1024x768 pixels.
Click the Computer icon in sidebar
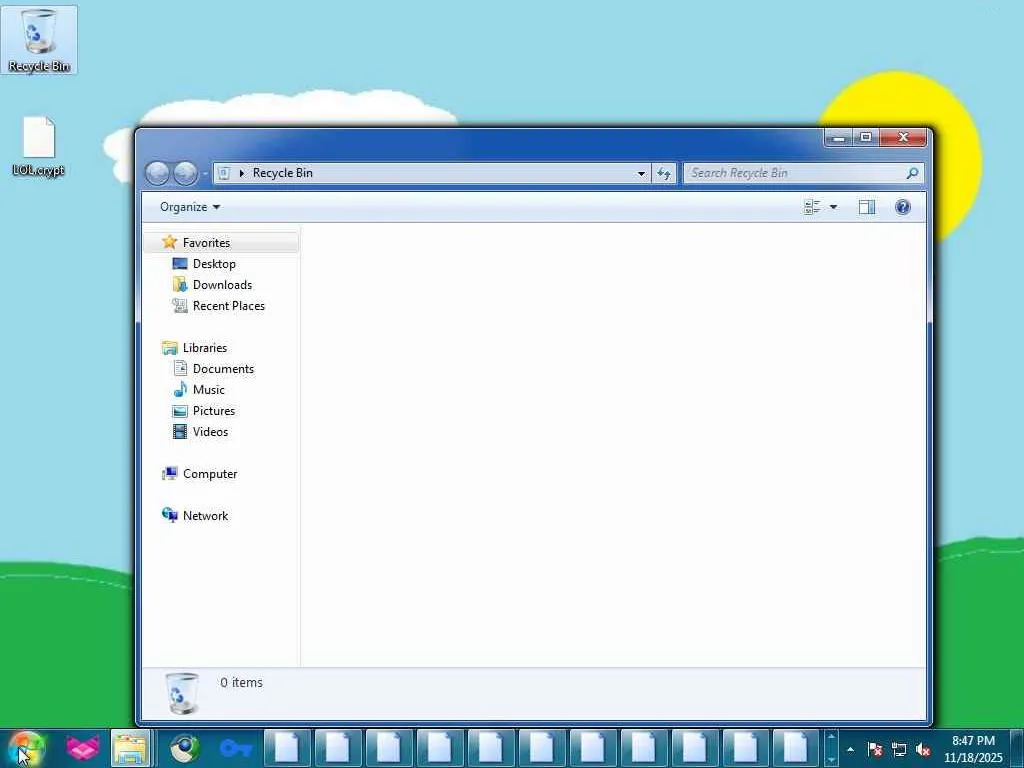(170, 474)
